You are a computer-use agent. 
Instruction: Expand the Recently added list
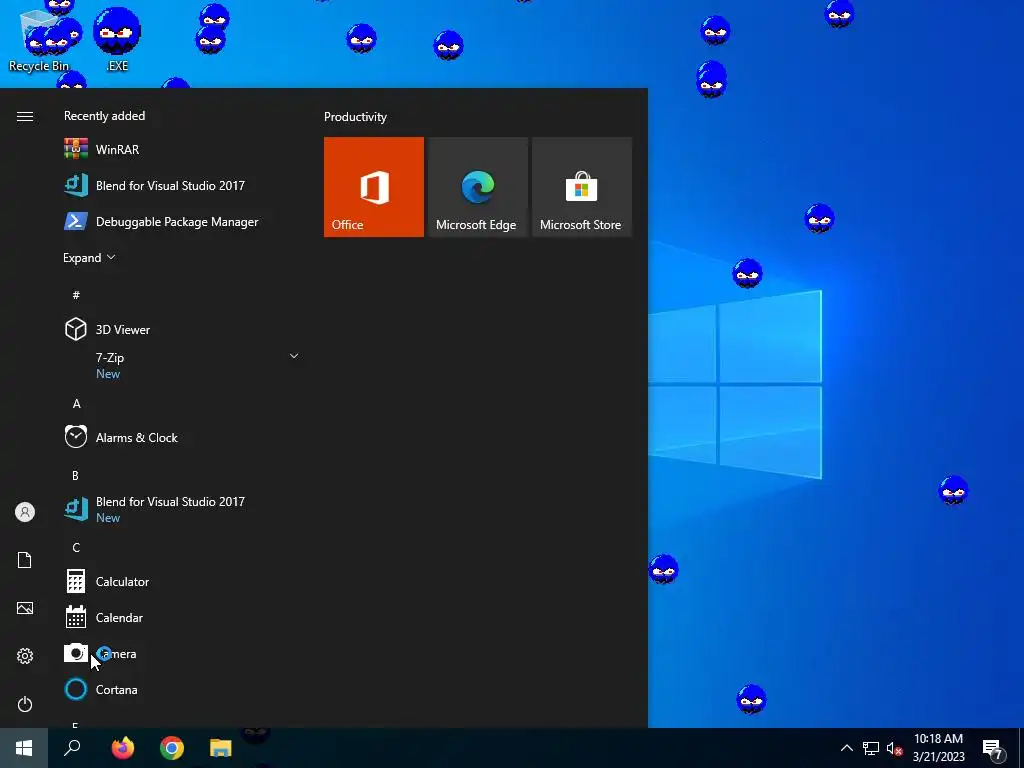point(89,258)
